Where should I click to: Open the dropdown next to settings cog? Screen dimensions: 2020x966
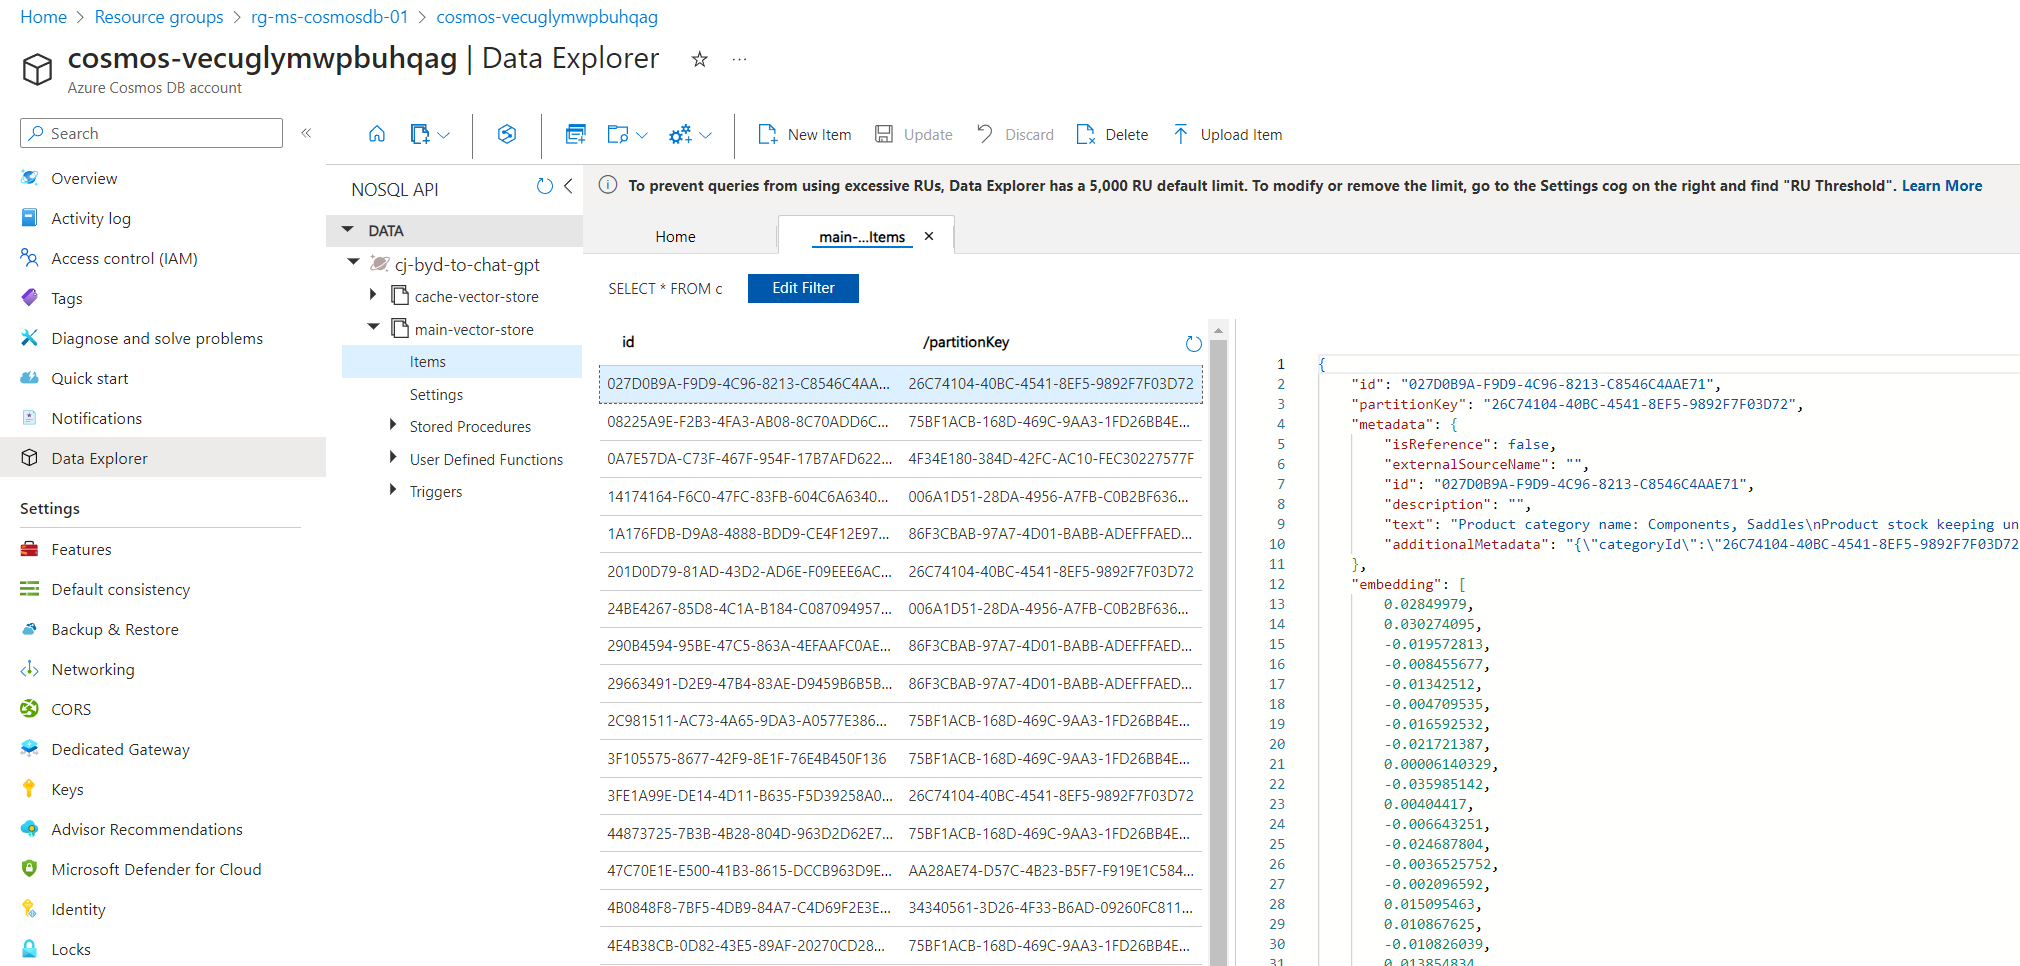pyautogui.click(x=706, y=135)
